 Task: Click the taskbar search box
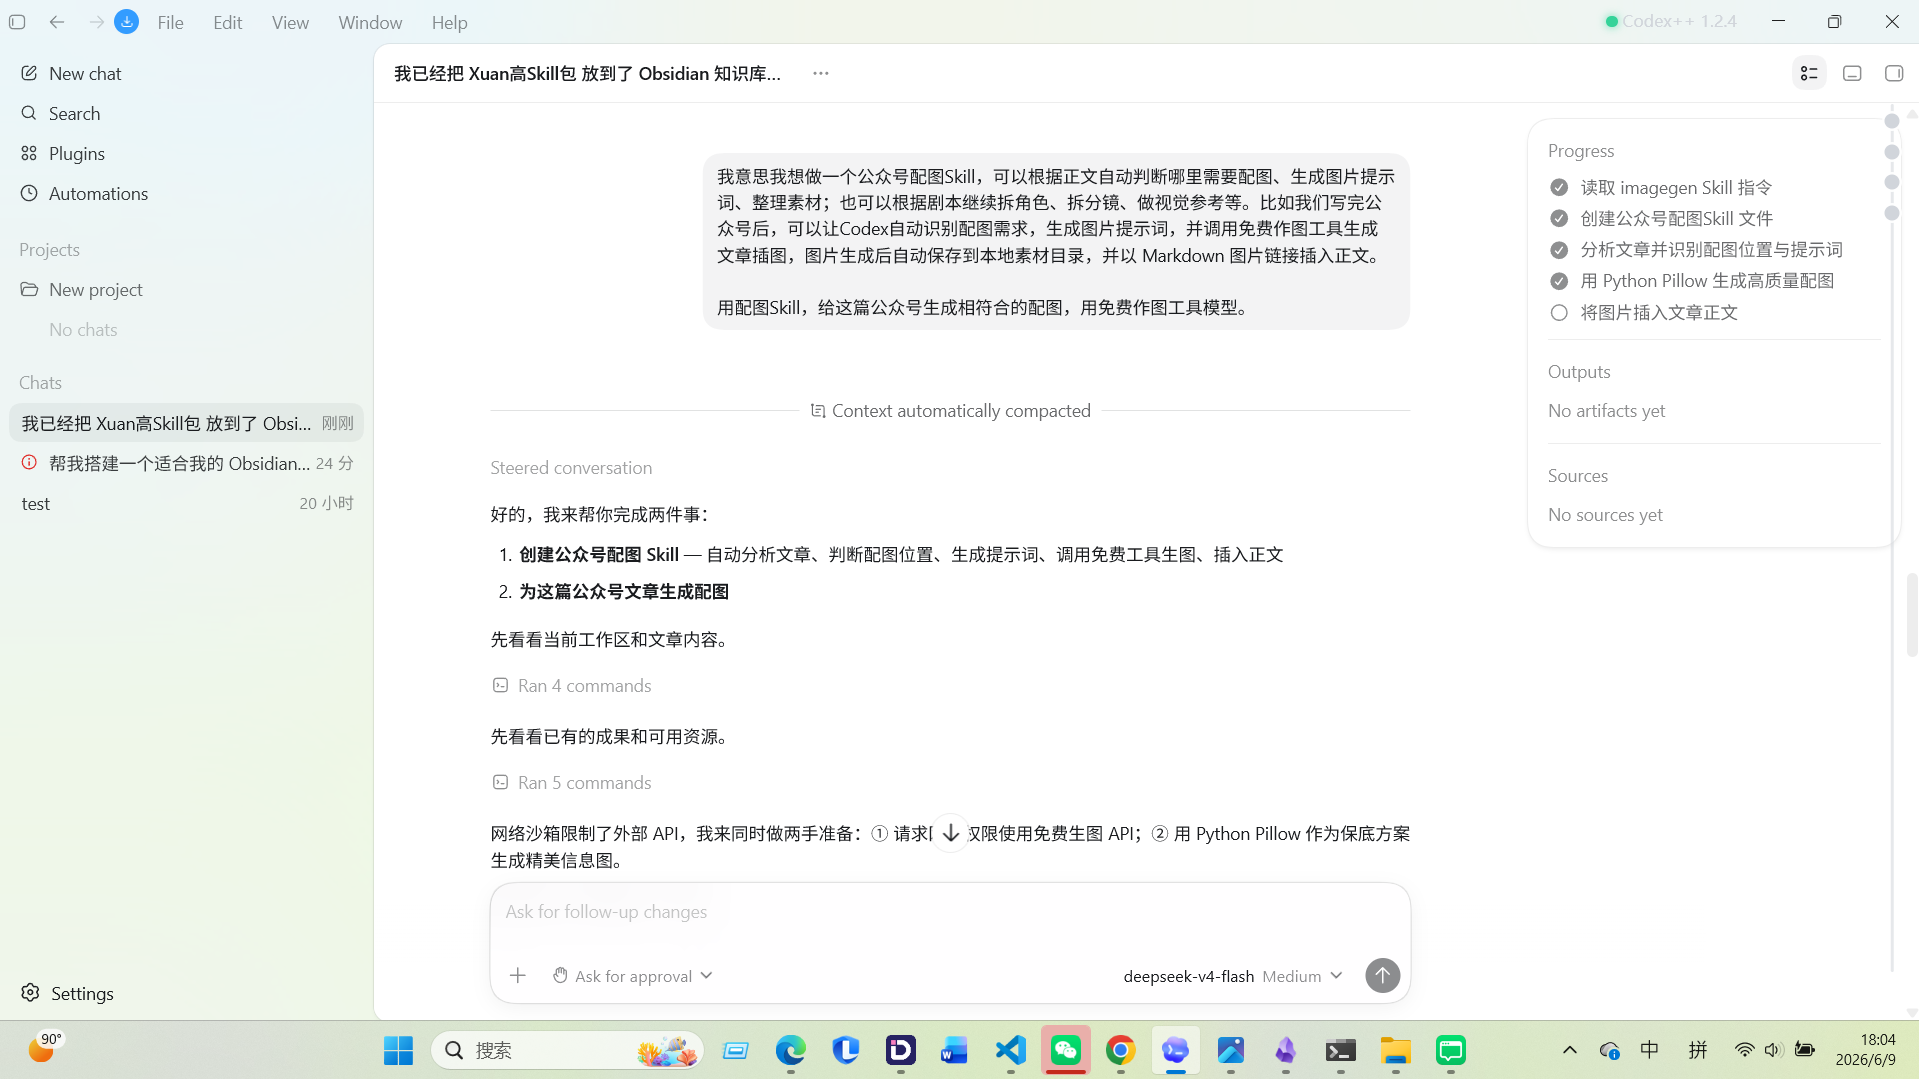pyautogui.click(x=567, y=1050)
